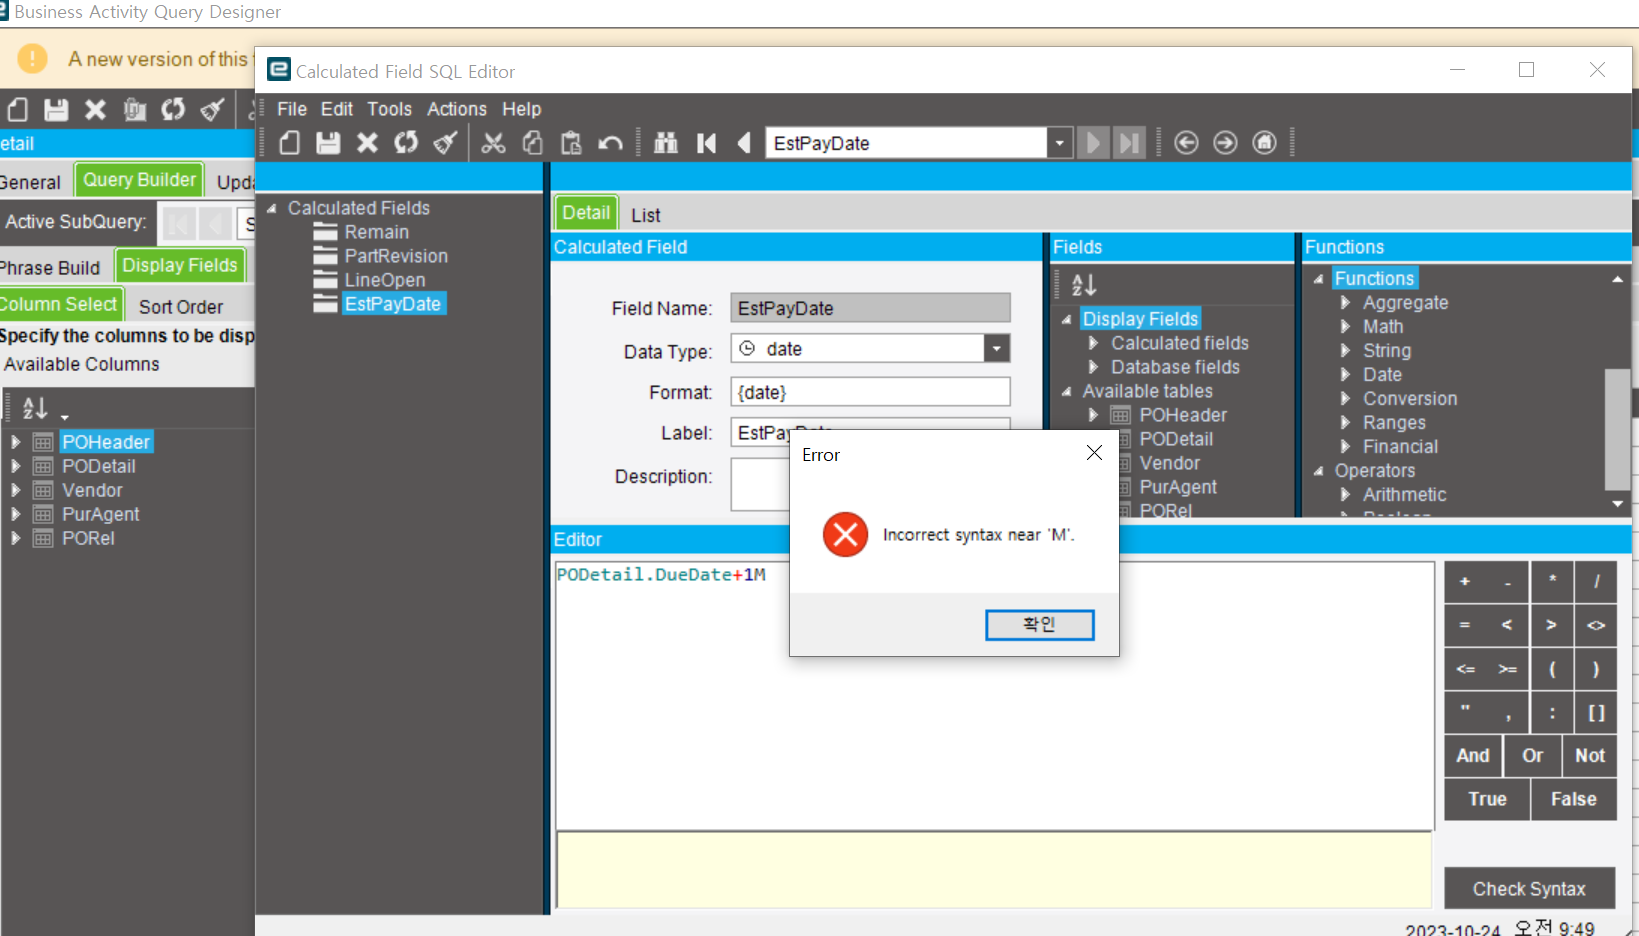The height and width of the screenshot is (936, 1639).
Task: Close the Error dialog with X
Action: click(1094, 453)
